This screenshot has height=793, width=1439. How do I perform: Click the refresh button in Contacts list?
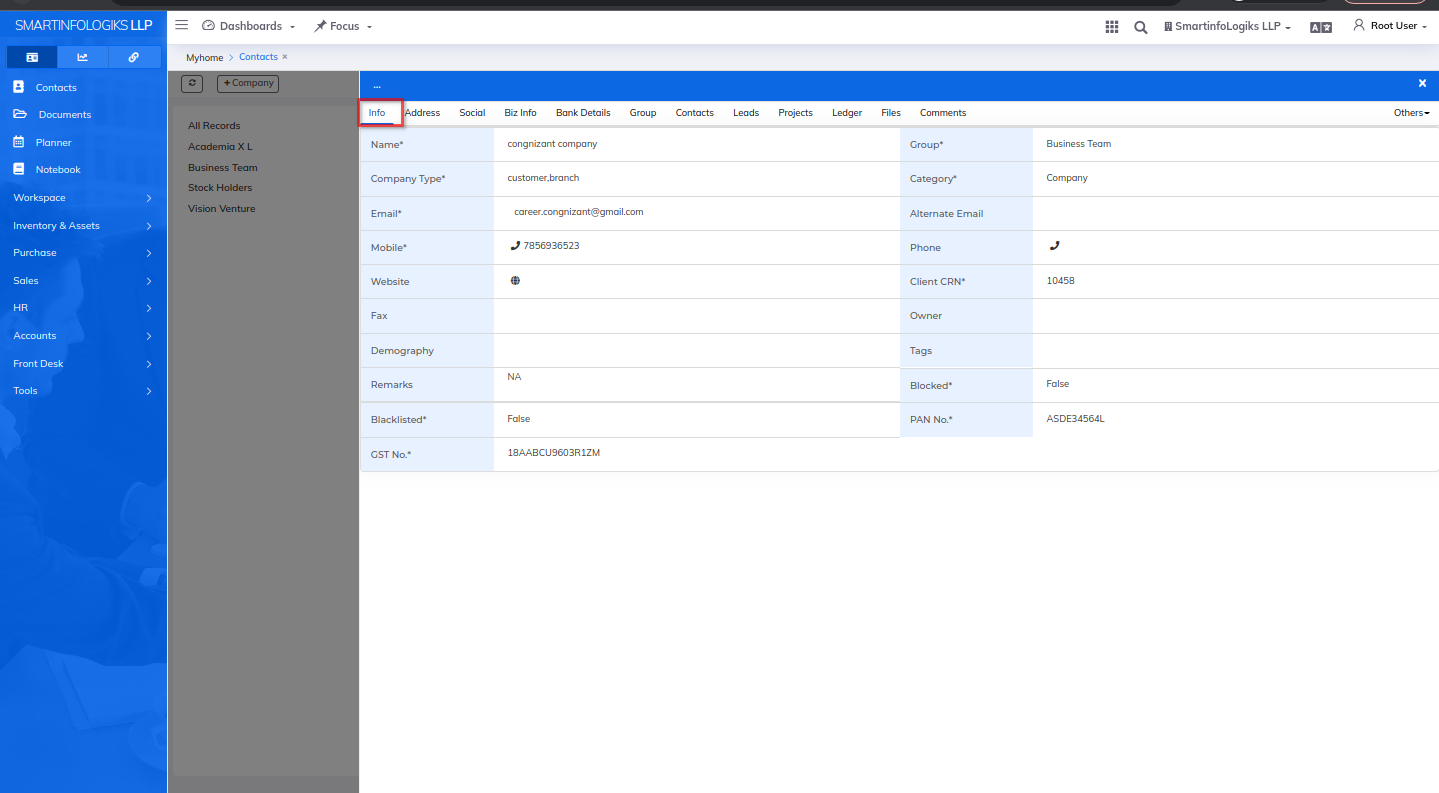point(192,84)
